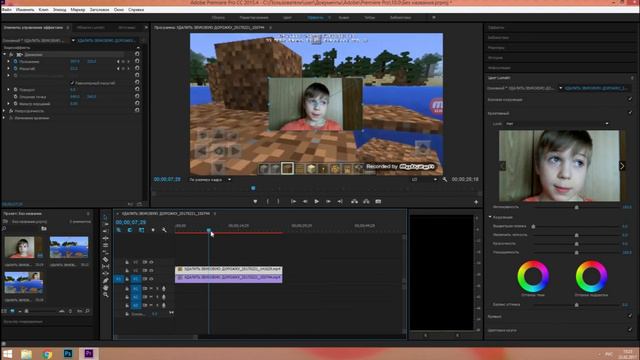Open collapsed История panel

point(495,58)
